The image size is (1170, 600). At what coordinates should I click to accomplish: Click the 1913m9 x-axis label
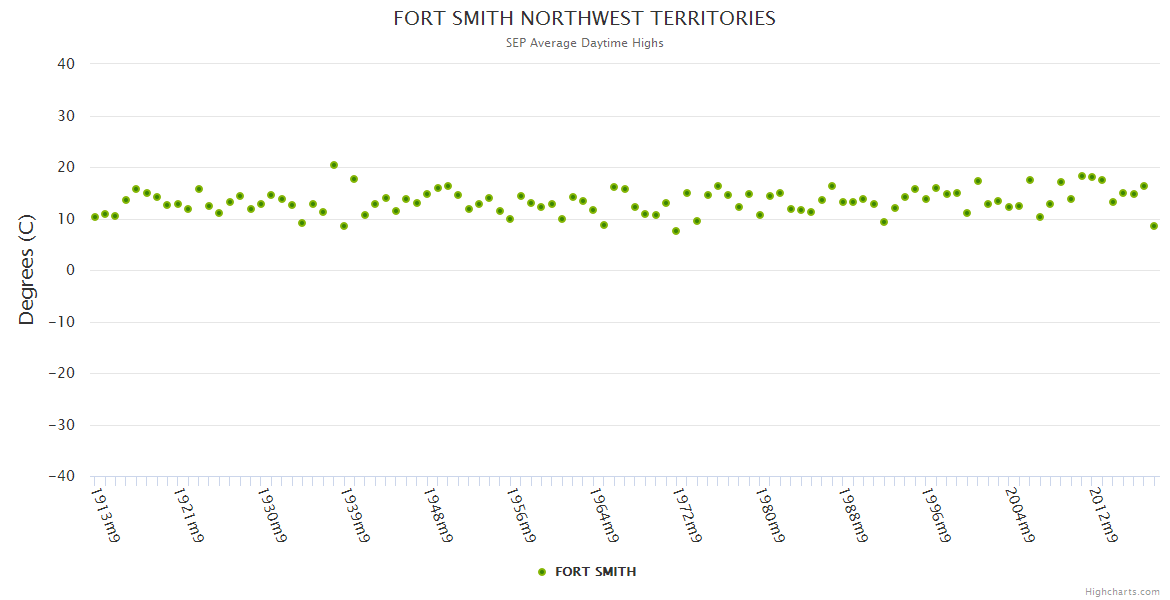tap(105, 515)
